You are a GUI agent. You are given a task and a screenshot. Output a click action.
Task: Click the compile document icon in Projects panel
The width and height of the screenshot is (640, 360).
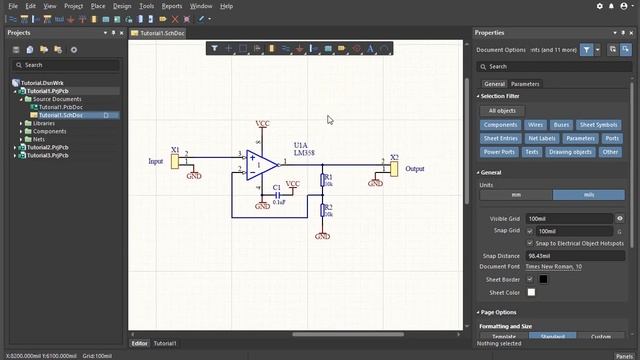(x=30, y=50)
